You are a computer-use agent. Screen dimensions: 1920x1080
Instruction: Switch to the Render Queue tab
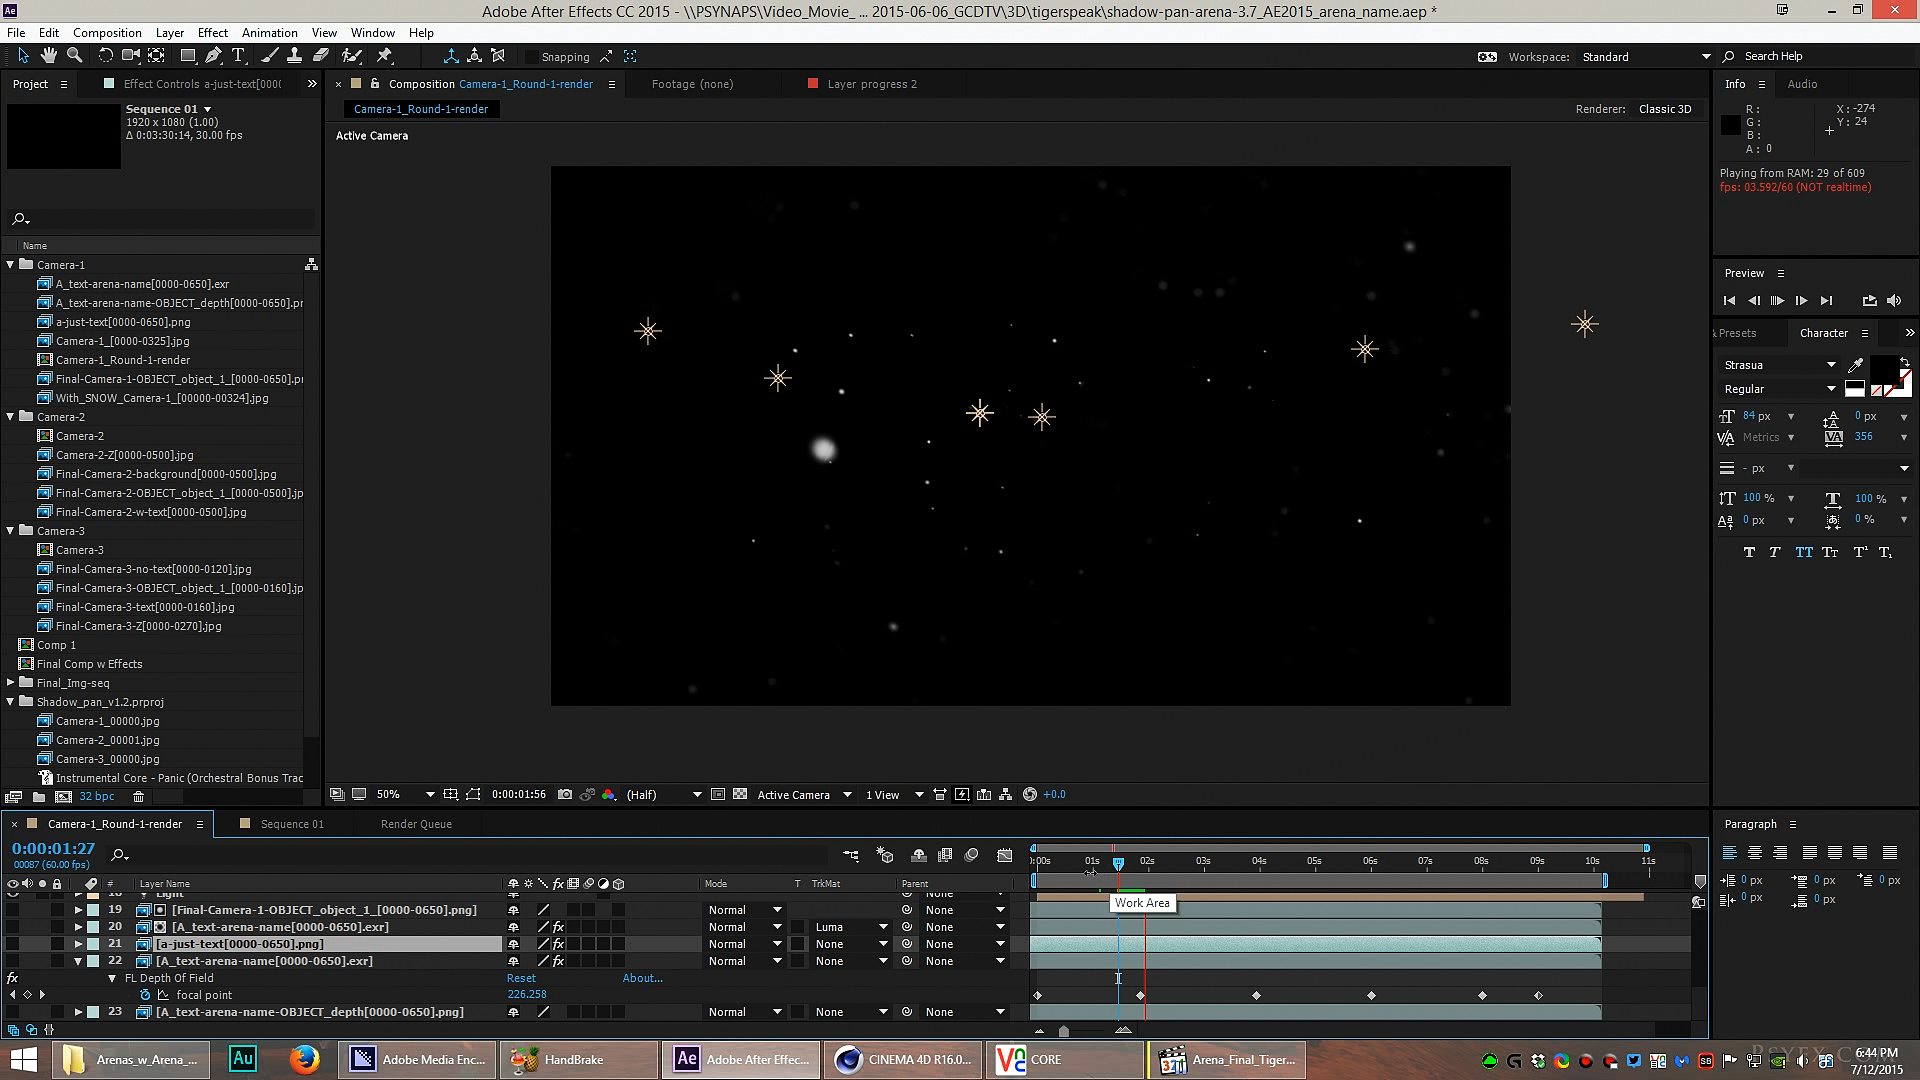[x=416, y=824]
